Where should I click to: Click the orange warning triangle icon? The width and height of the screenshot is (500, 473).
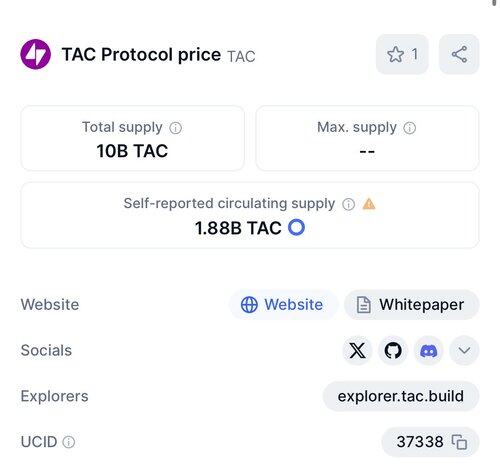point(369,204)
